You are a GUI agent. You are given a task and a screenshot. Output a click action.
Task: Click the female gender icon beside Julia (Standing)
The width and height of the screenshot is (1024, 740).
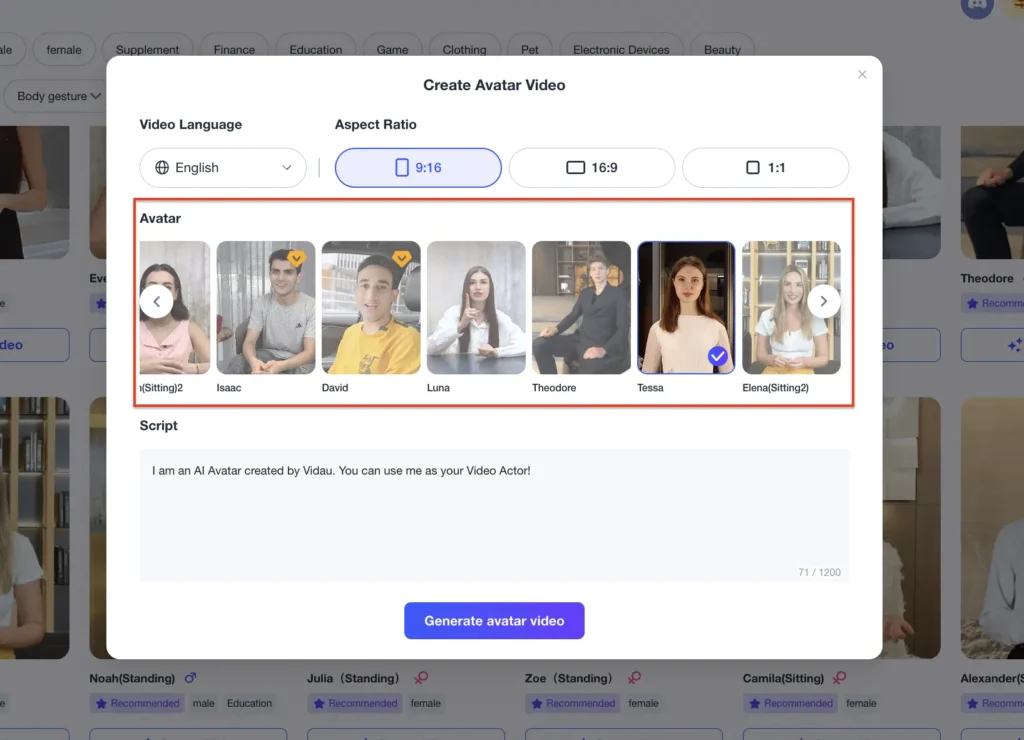(x=421, y=678)
